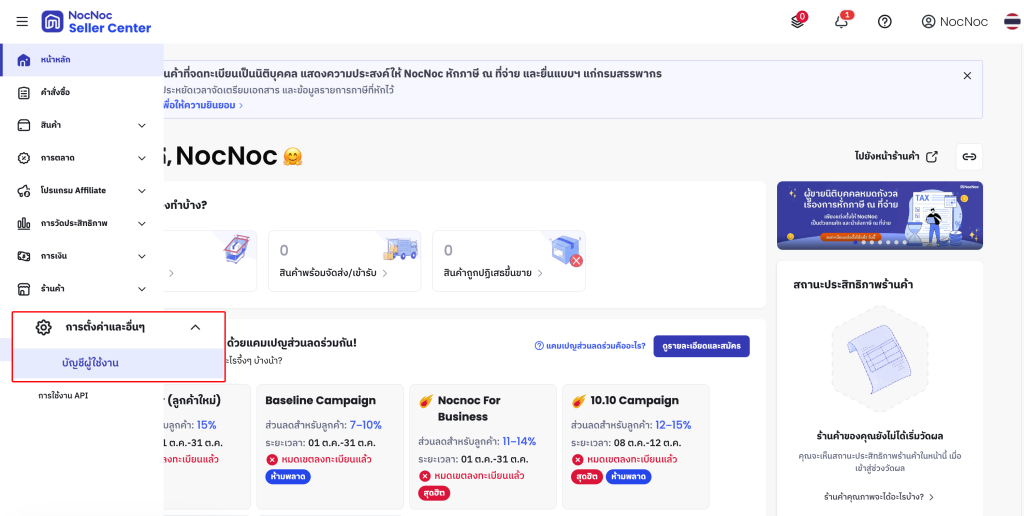Collapse the การตั้งค่าและอื่นๆ section
Screen dimensions: 1024x516
tap(195, 327)
